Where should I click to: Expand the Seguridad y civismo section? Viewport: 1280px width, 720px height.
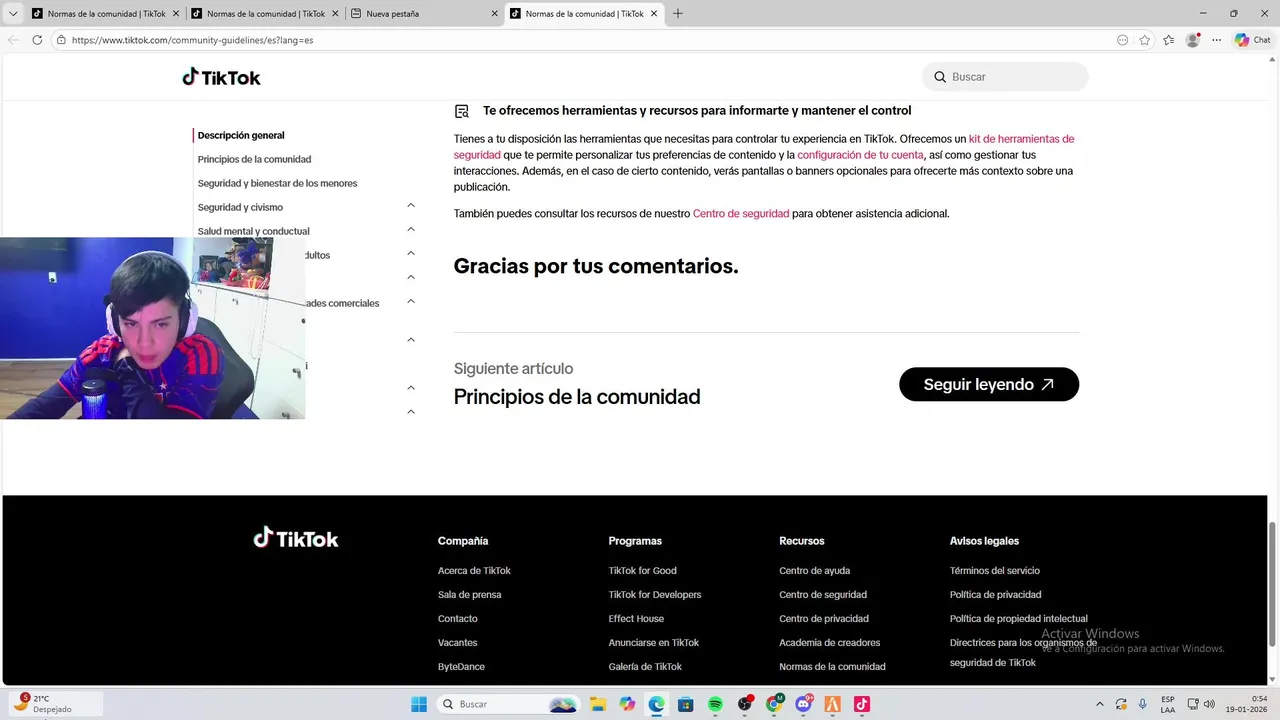click(x=411, y=205)
